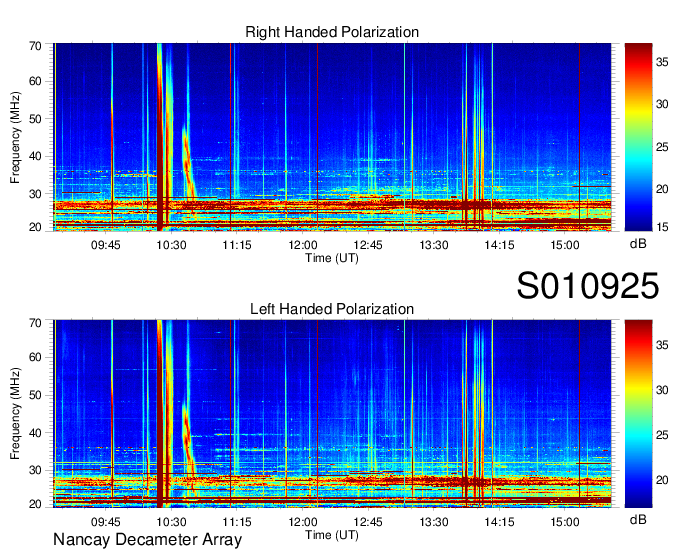Click 70 MHz tick of Left Handed plot

(x=35, y=322)
